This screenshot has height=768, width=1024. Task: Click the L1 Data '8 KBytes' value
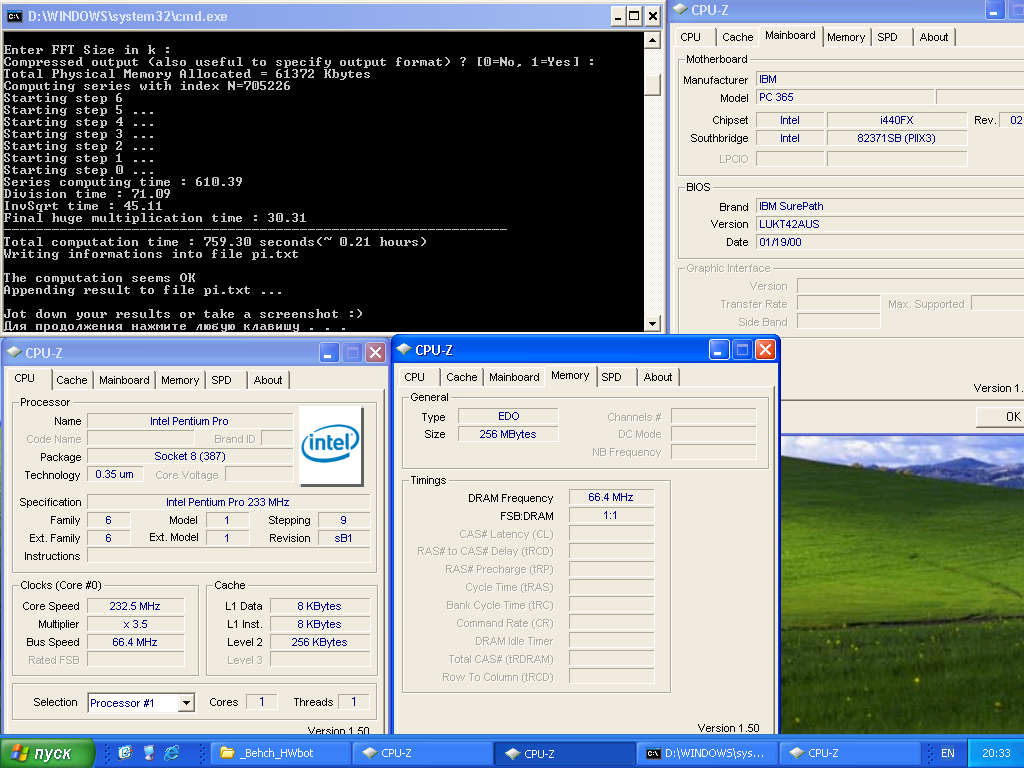pyautogui.click(x=319, y=606)
